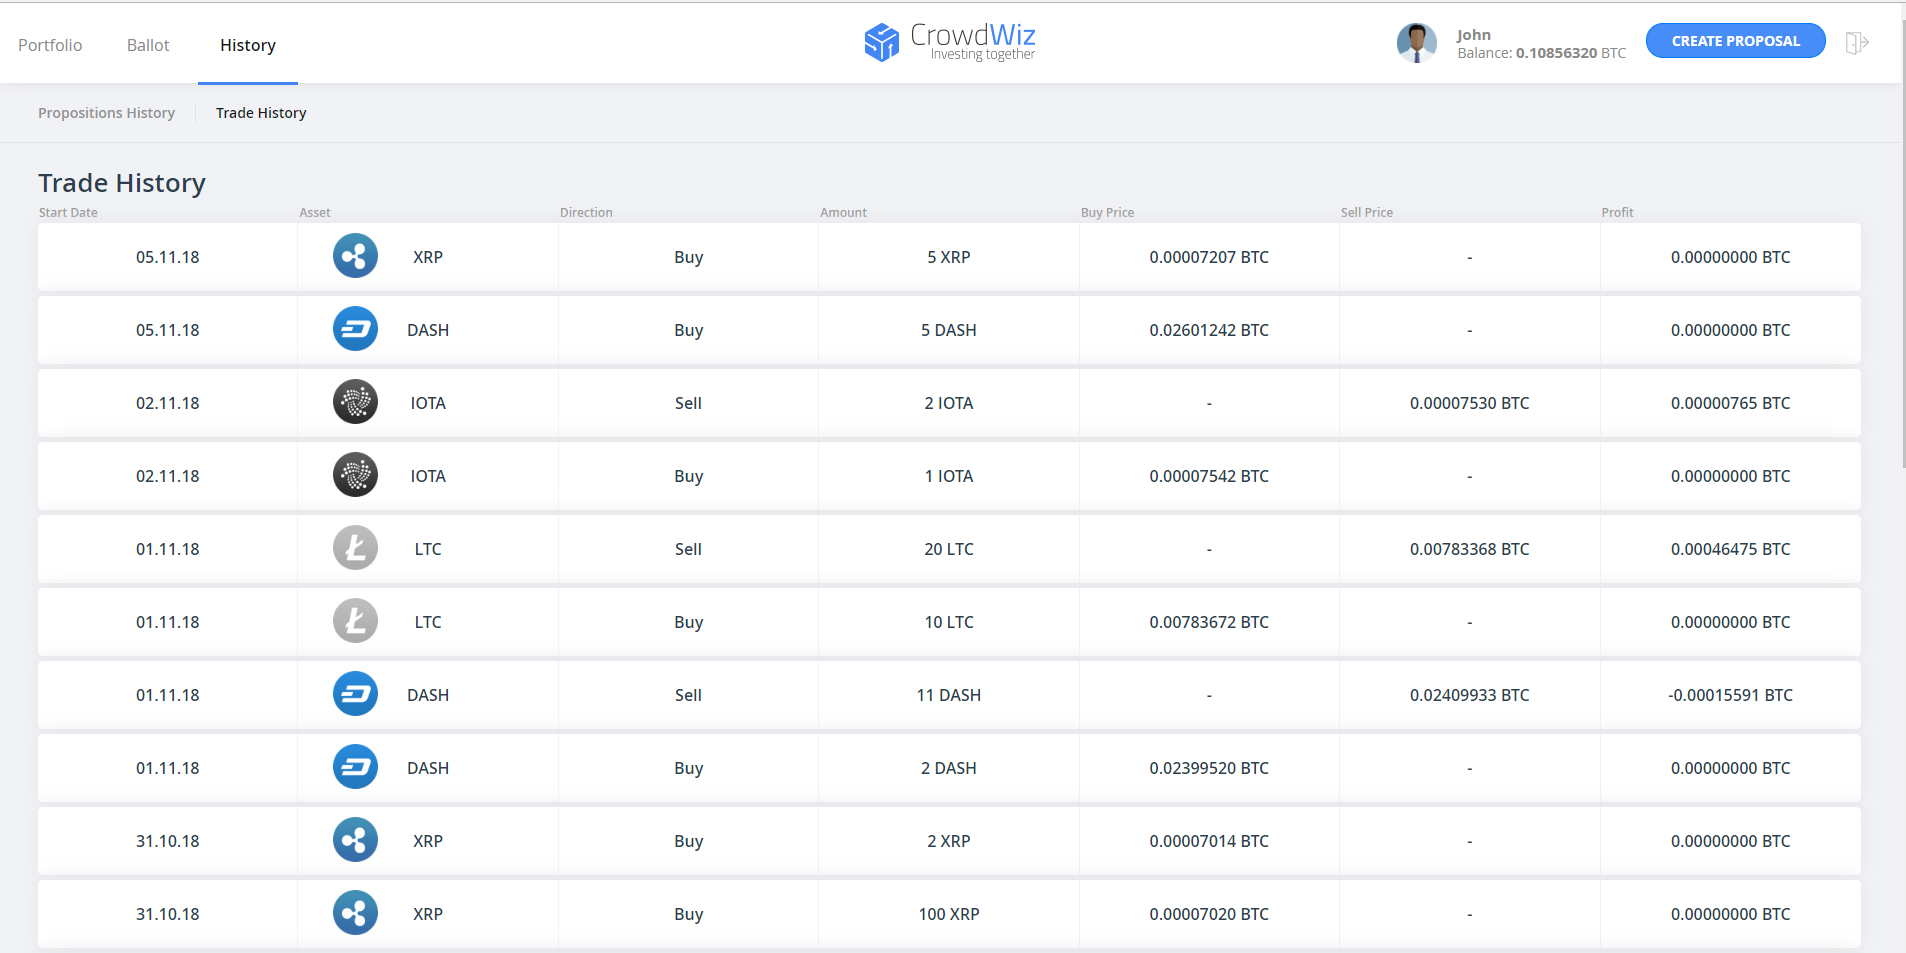Click the amount 20 LTC

tap(949, 549)
